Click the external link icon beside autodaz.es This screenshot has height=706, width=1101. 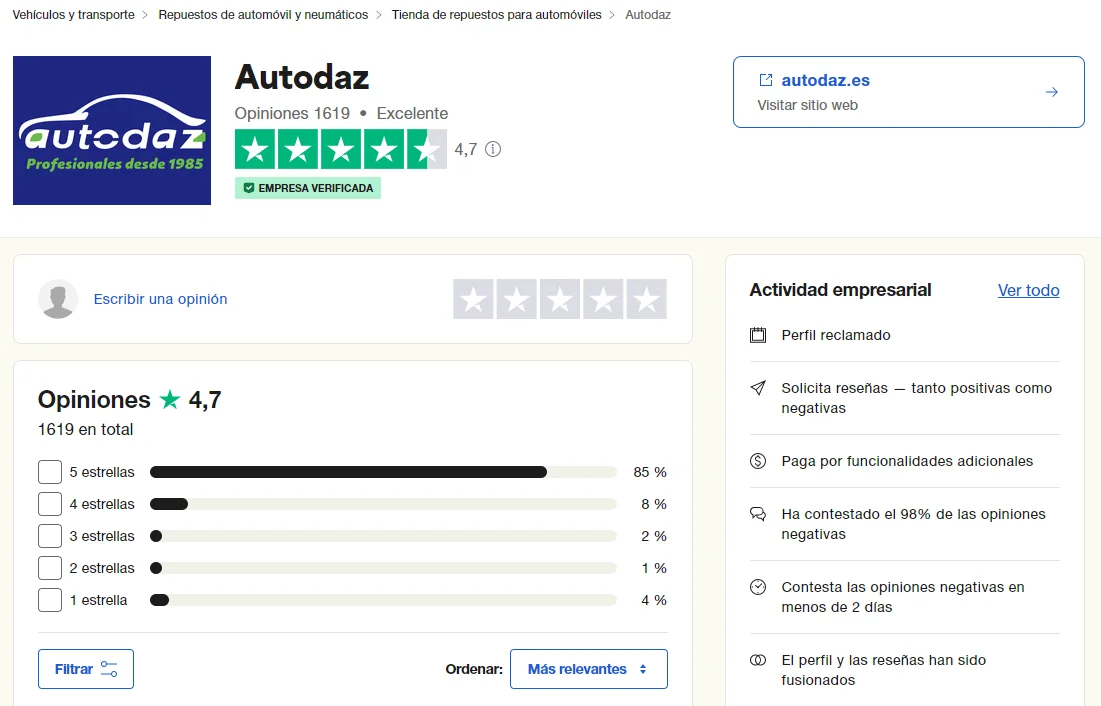click(x=765, y=80)
